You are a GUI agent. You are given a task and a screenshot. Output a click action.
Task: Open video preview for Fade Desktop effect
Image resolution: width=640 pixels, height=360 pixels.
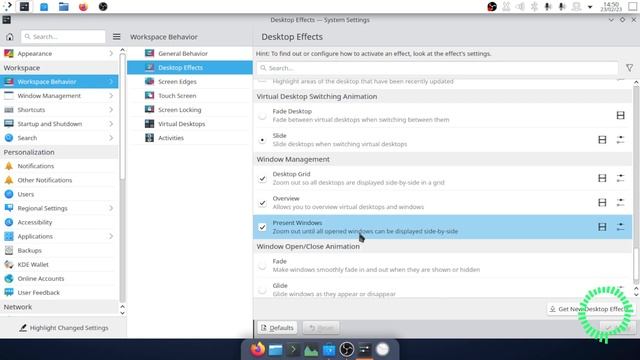pyautogui.click(x=620, y=116)
